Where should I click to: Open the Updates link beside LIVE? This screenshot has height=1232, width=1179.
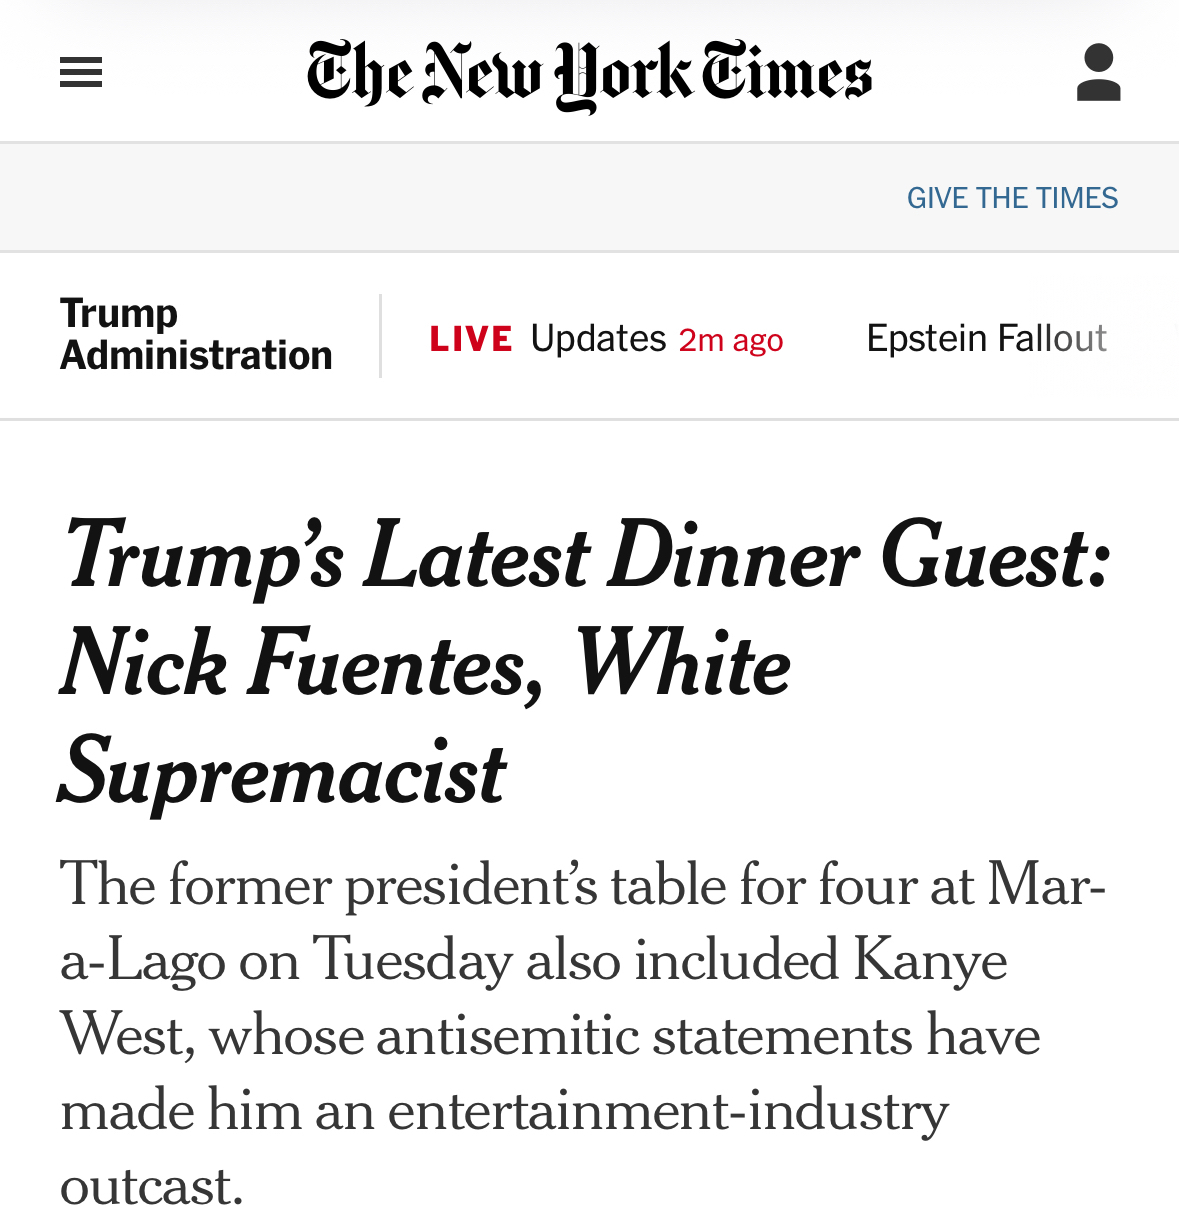598,339
